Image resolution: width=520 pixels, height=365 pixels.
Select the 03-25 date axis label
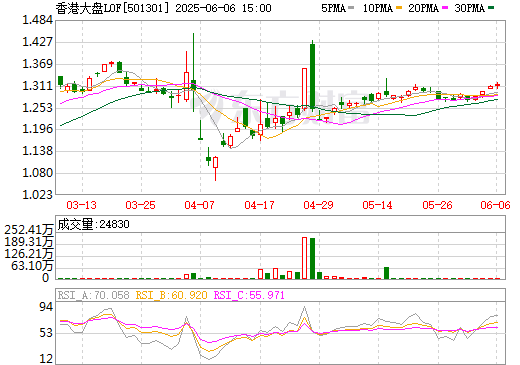pos(140,205)
